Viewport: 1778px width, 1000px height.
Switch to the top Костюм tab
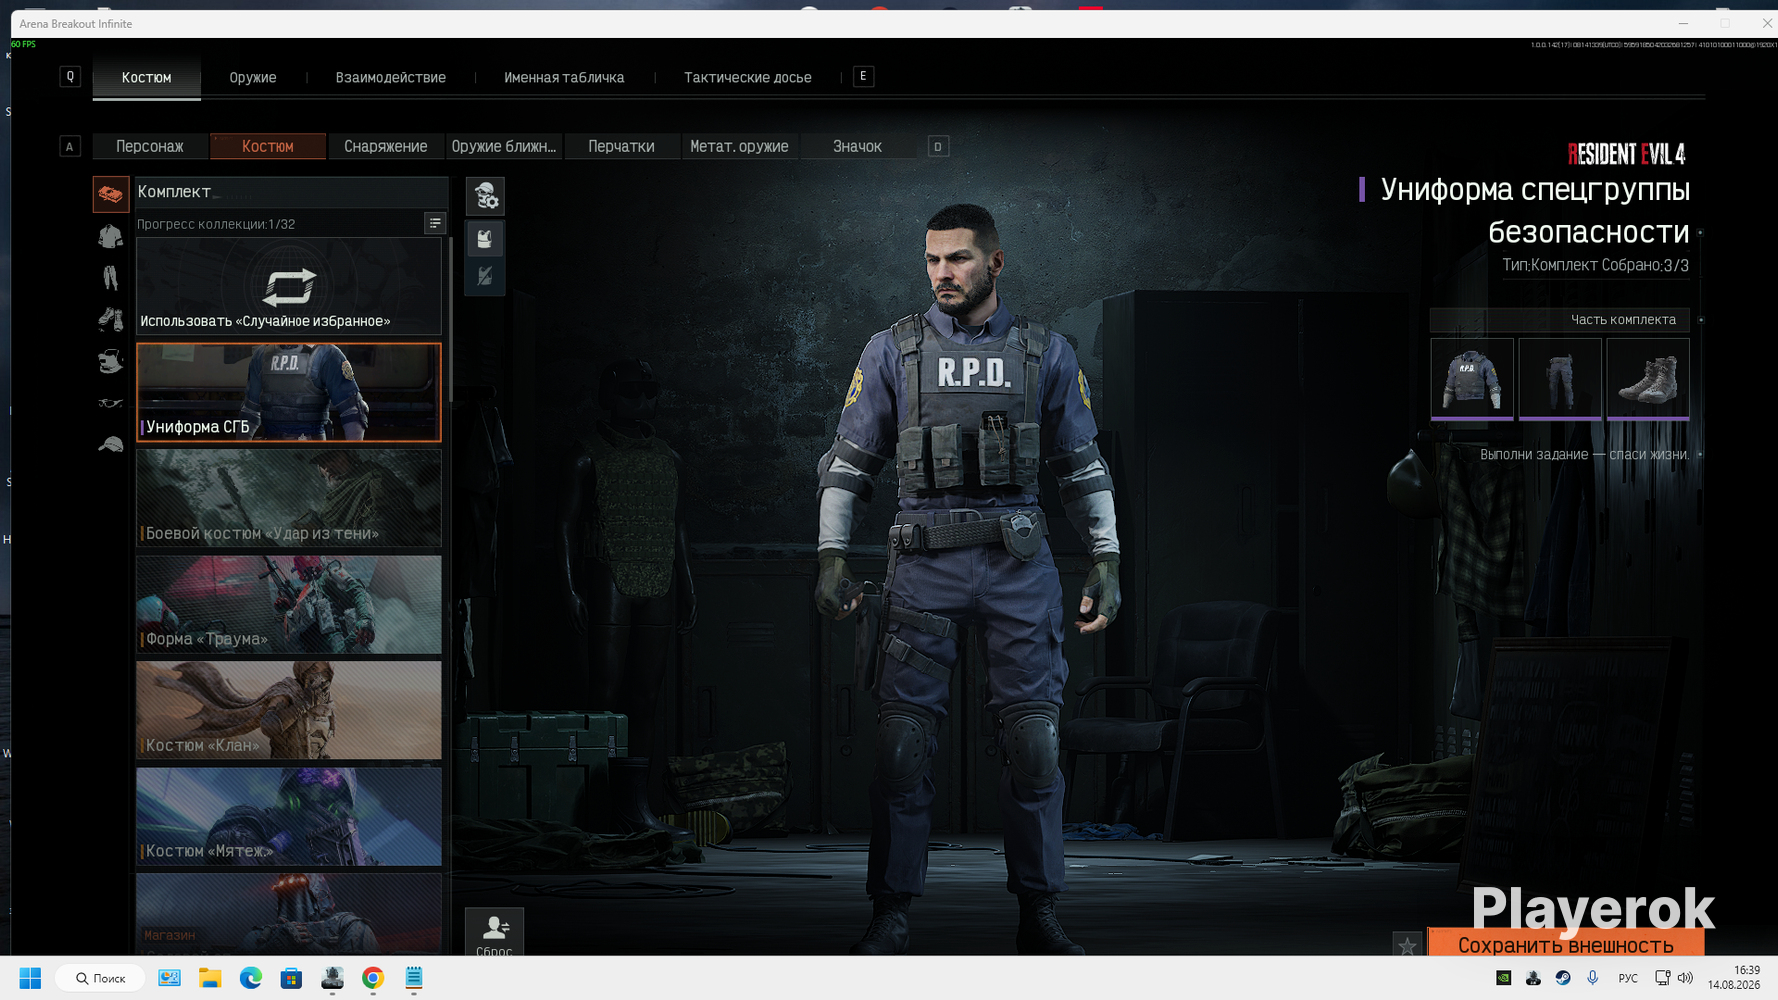tap(147, 77)
